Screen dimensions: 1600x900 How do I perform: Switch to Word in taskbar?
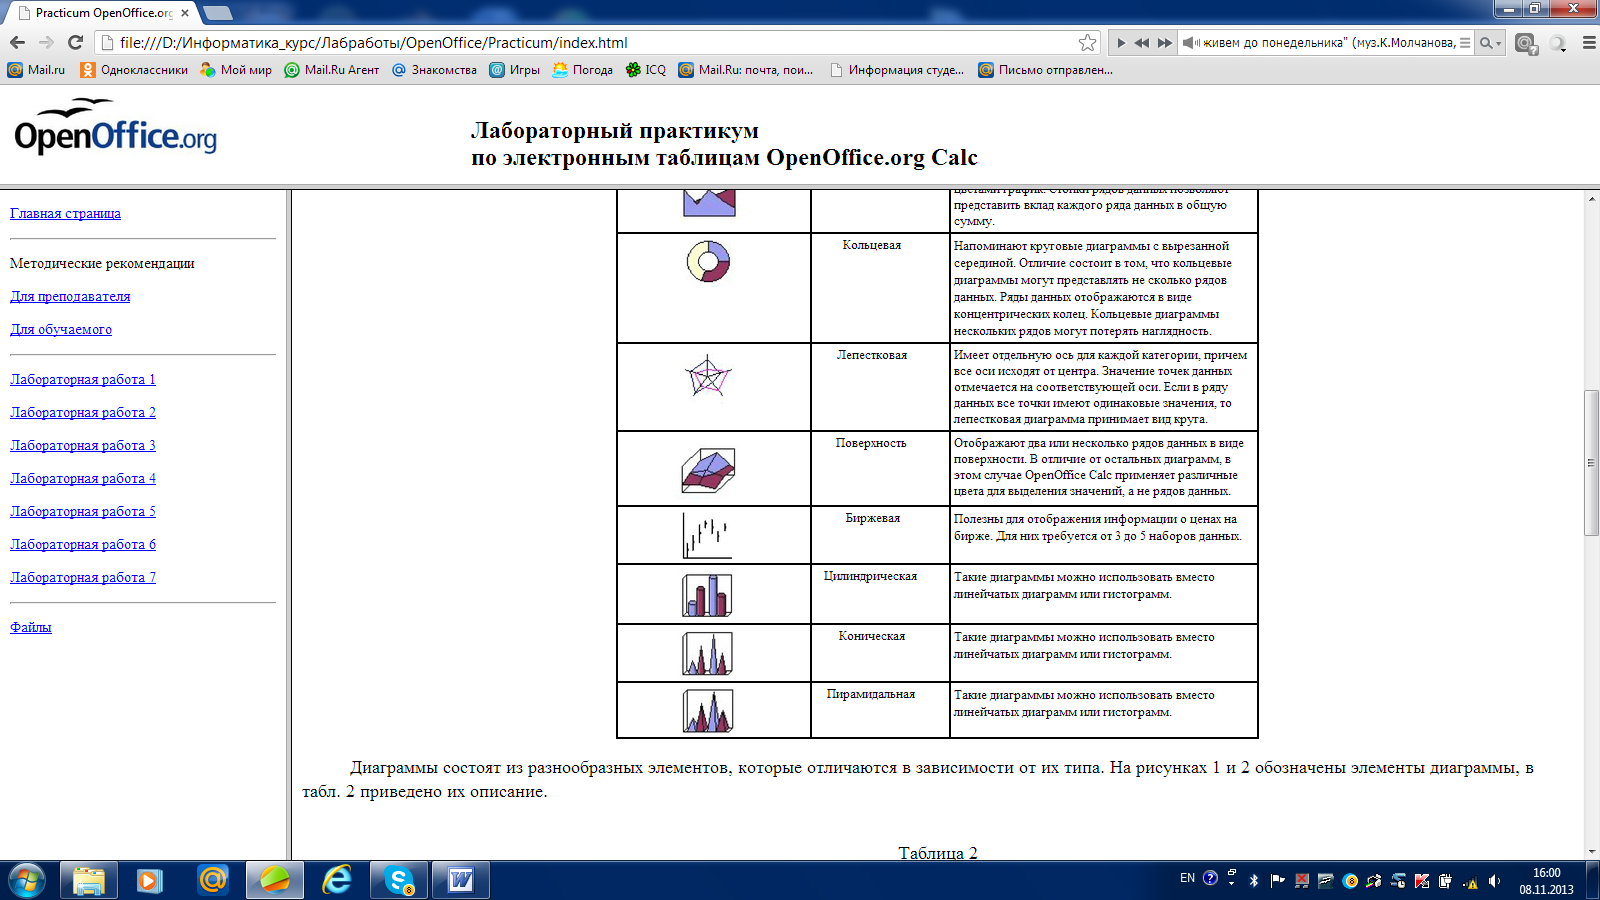[x=461, y=880]
